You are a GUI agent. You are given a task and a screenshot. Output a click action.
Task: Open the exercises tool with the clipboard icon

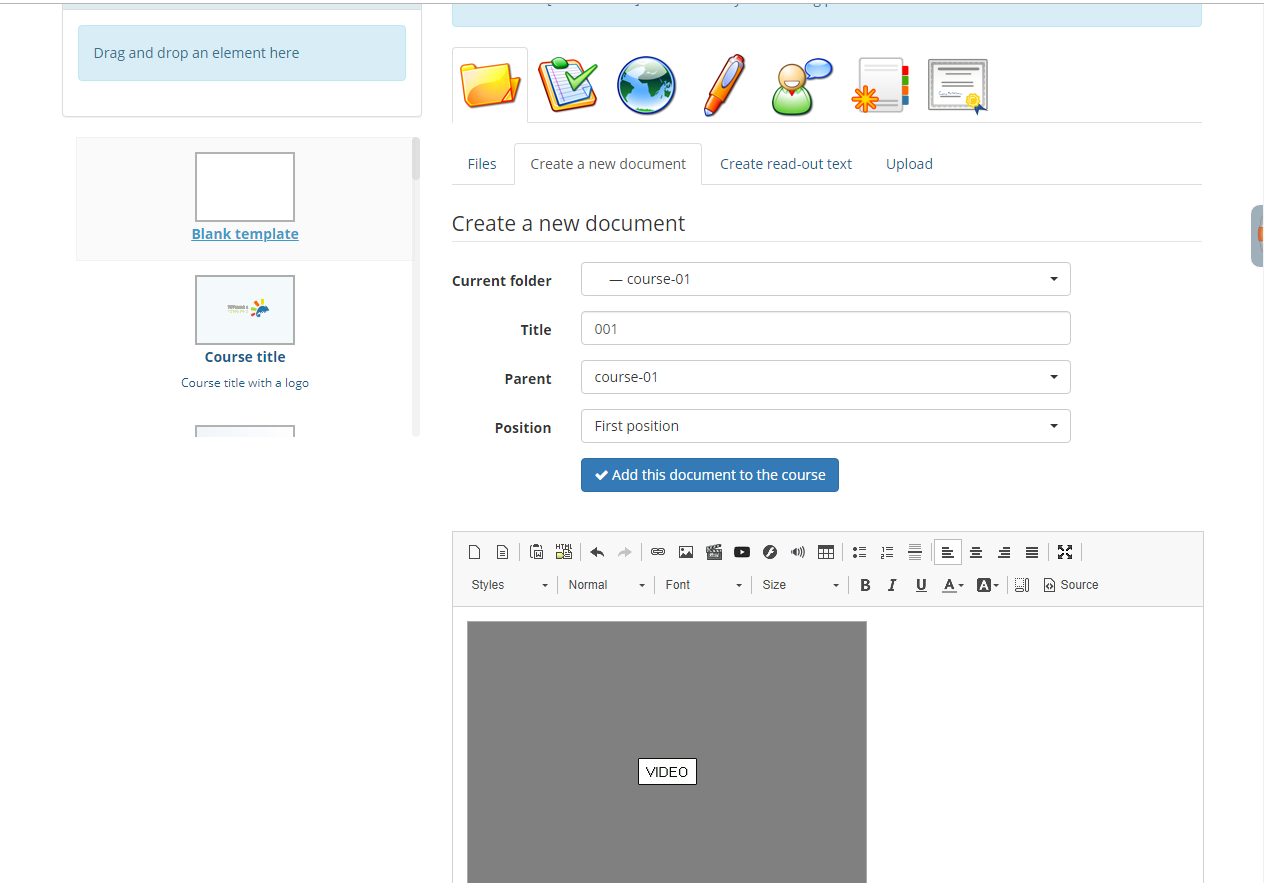coord(567,85)
